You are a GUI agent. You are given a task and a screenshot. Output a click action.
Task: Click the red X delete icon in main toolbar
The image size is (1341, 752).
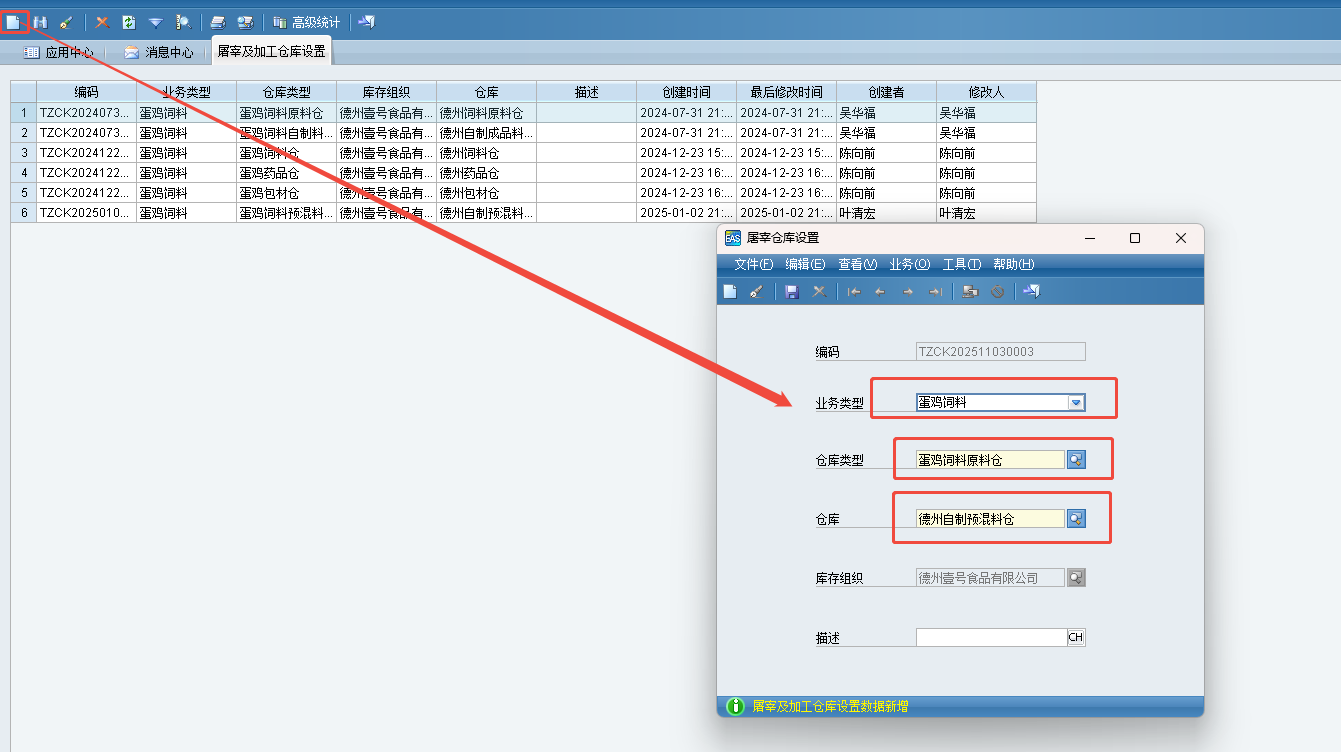pos(102,22)
